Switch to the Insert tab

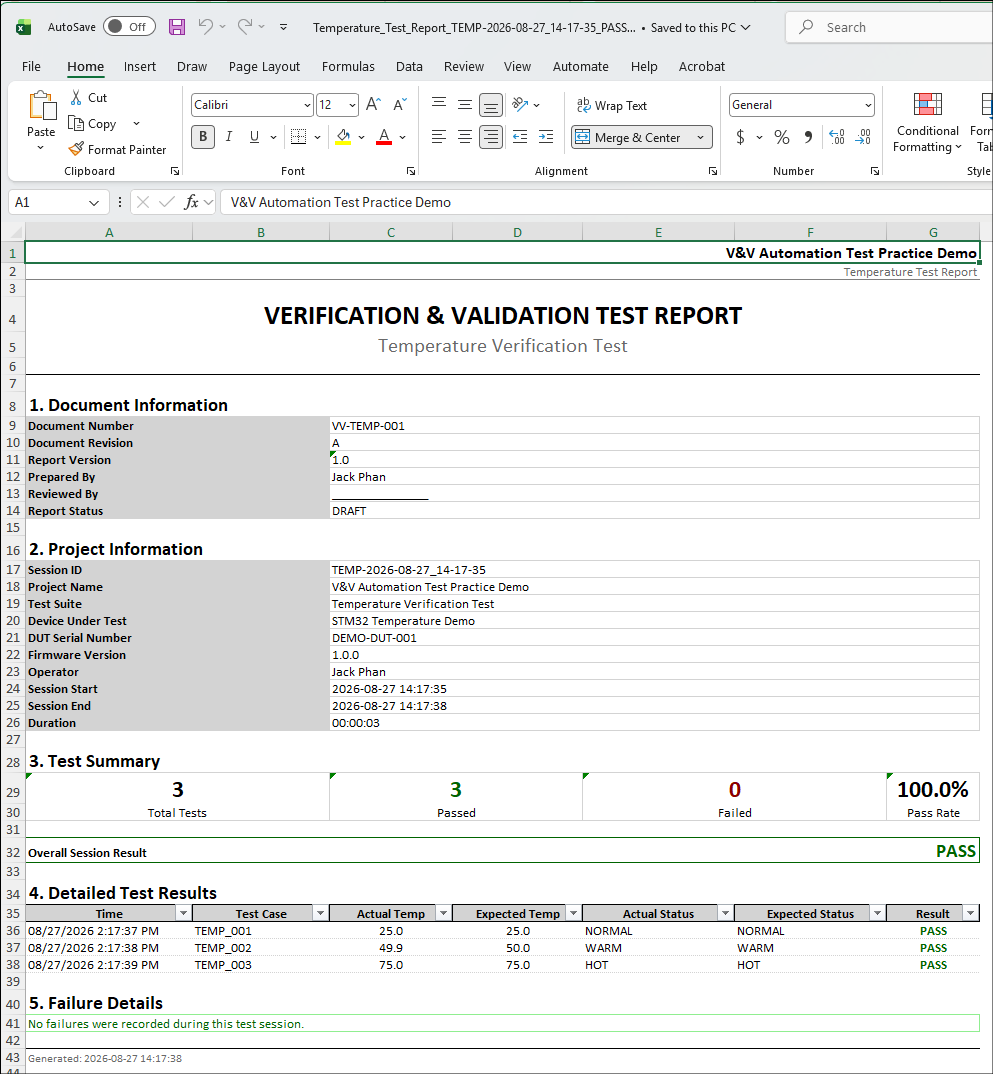tap(140, 66)
